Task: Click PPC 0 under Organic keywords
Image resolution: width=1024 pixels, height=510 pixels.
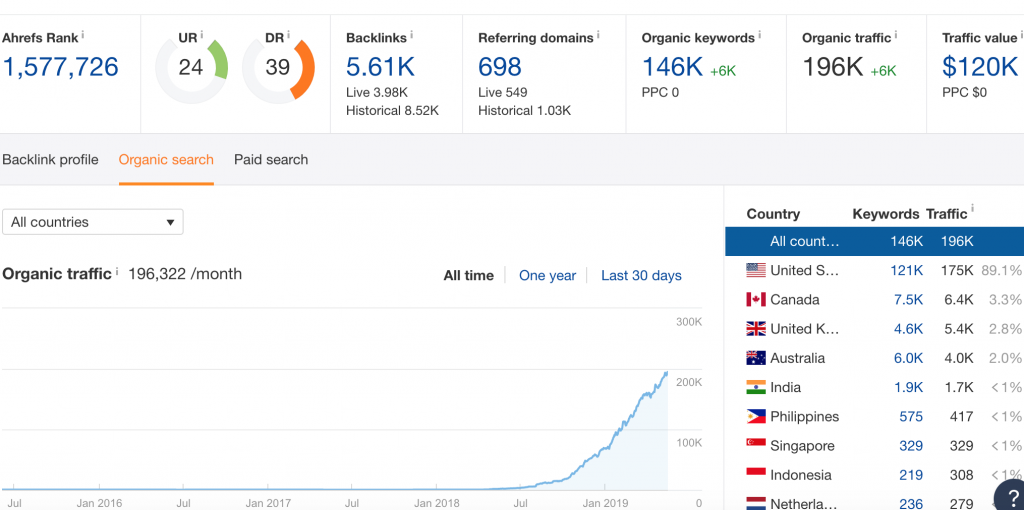Action: 660,92
